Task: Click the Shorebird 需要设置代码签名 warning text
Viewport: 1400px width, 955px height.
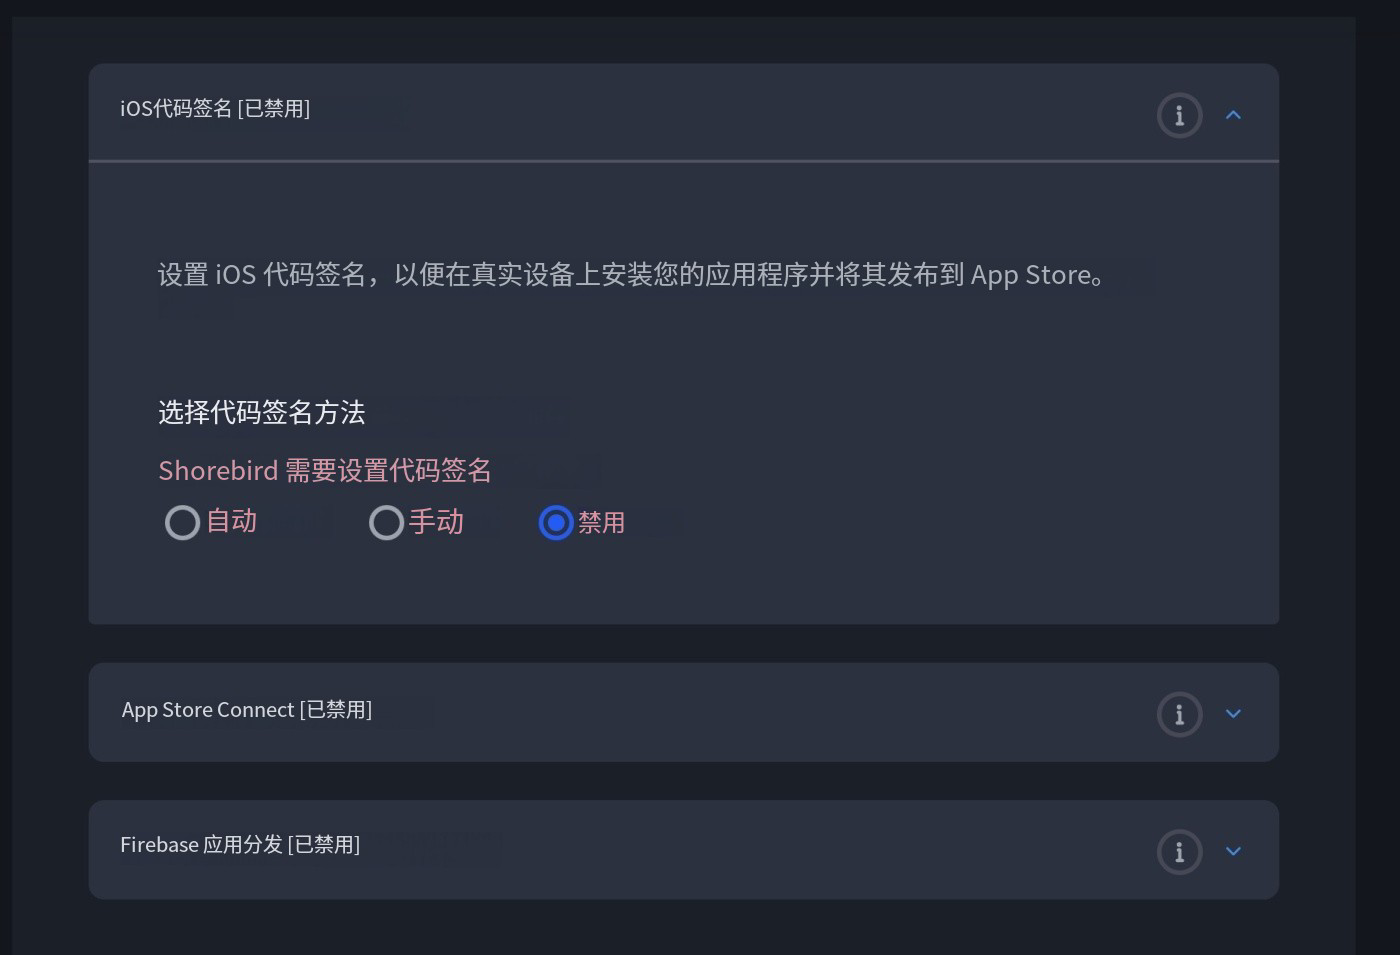Action: [324, 470]
